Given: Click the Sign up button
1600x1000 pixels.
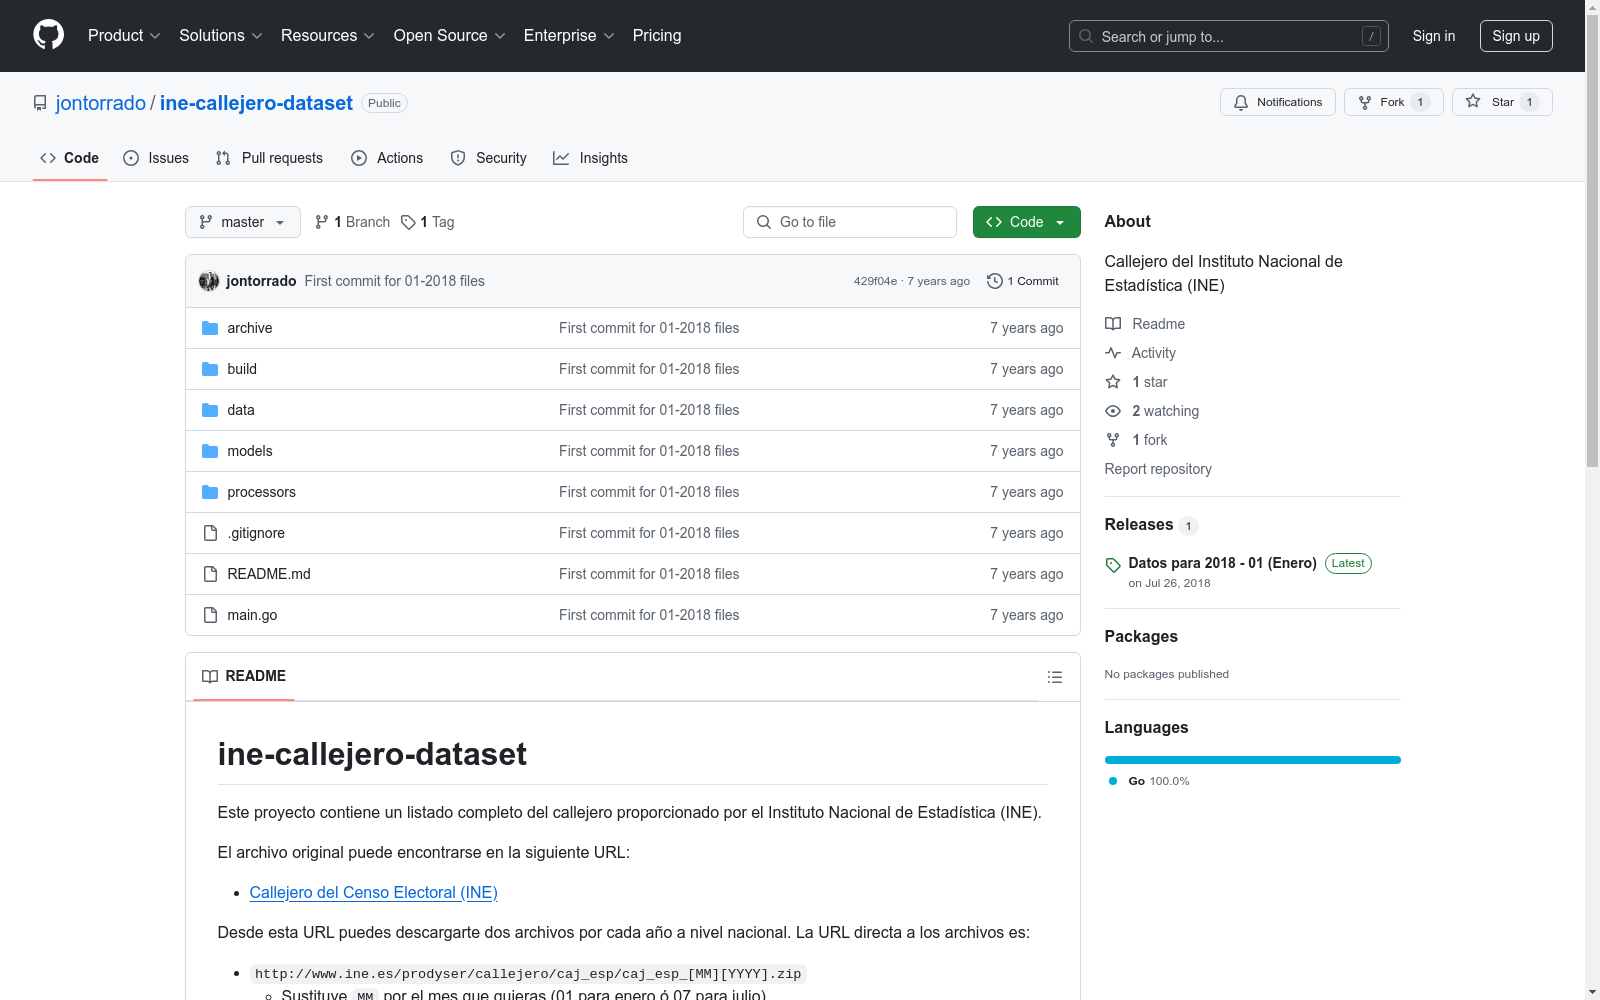Looking at the screenshot, I should (x=1516, y=36).
